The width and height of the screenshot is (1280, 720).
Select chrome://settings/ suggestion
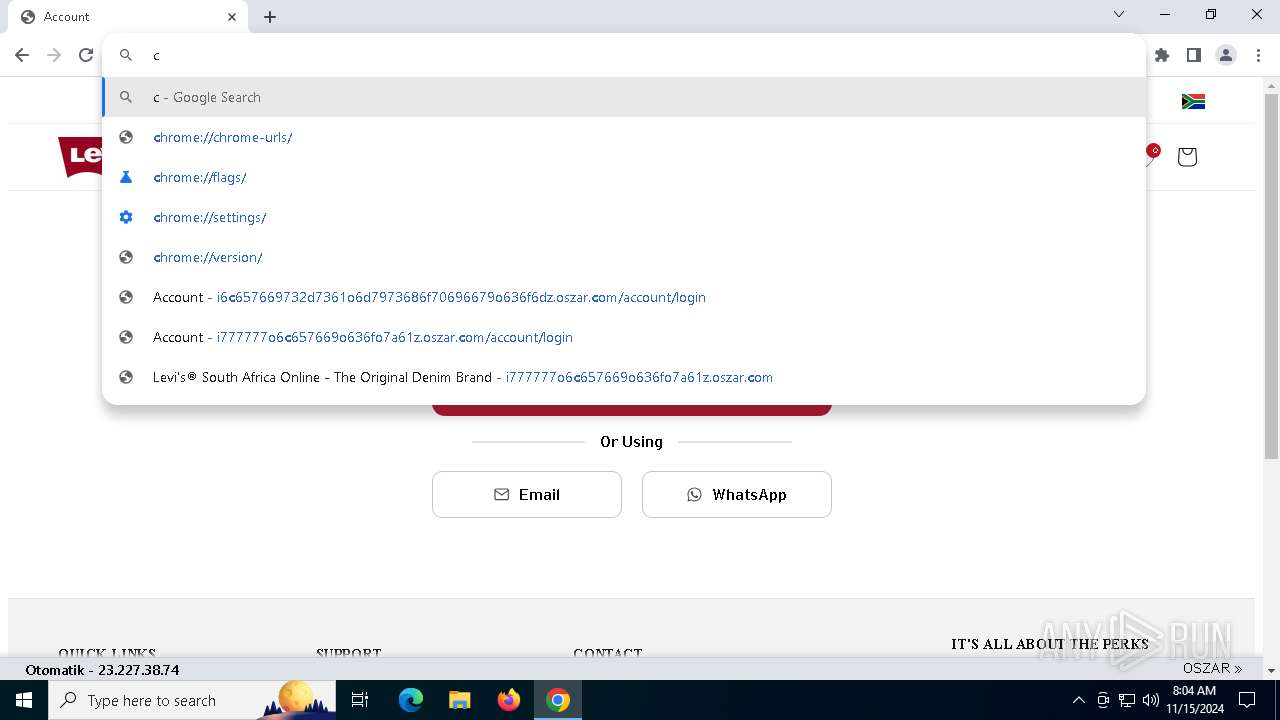(624, 217)
